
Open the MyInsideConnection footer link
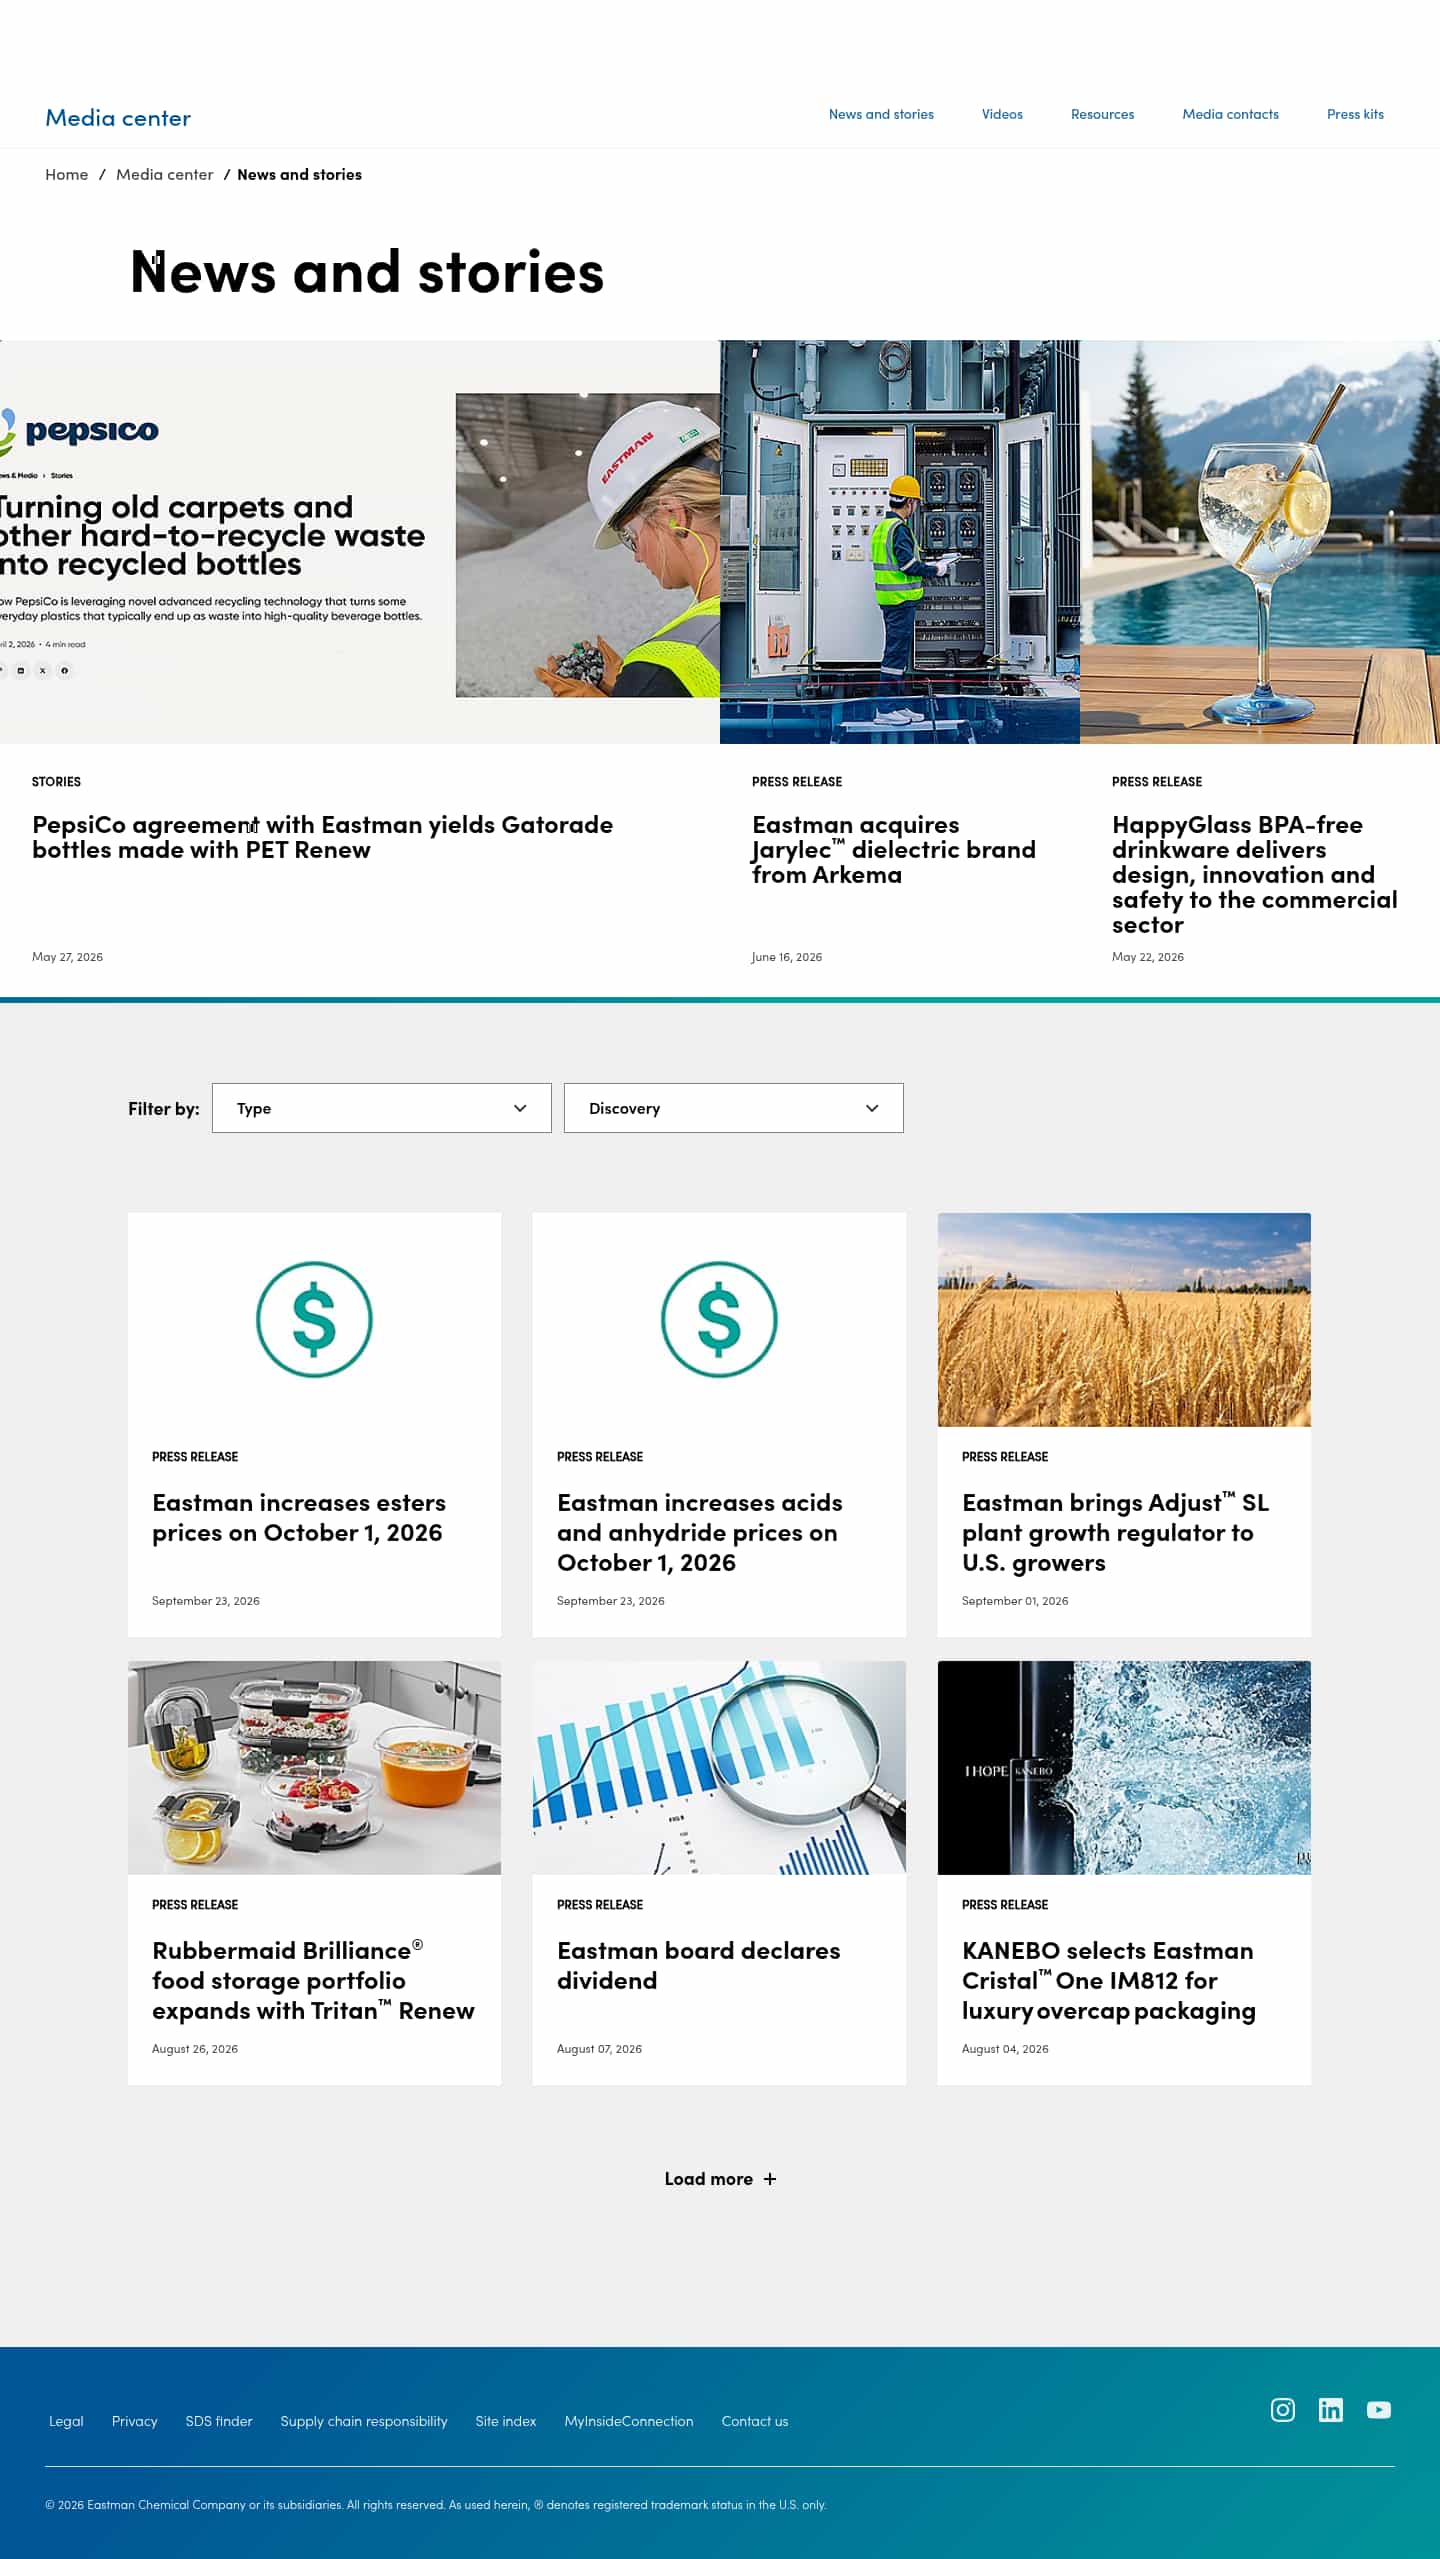point(629,2421)
